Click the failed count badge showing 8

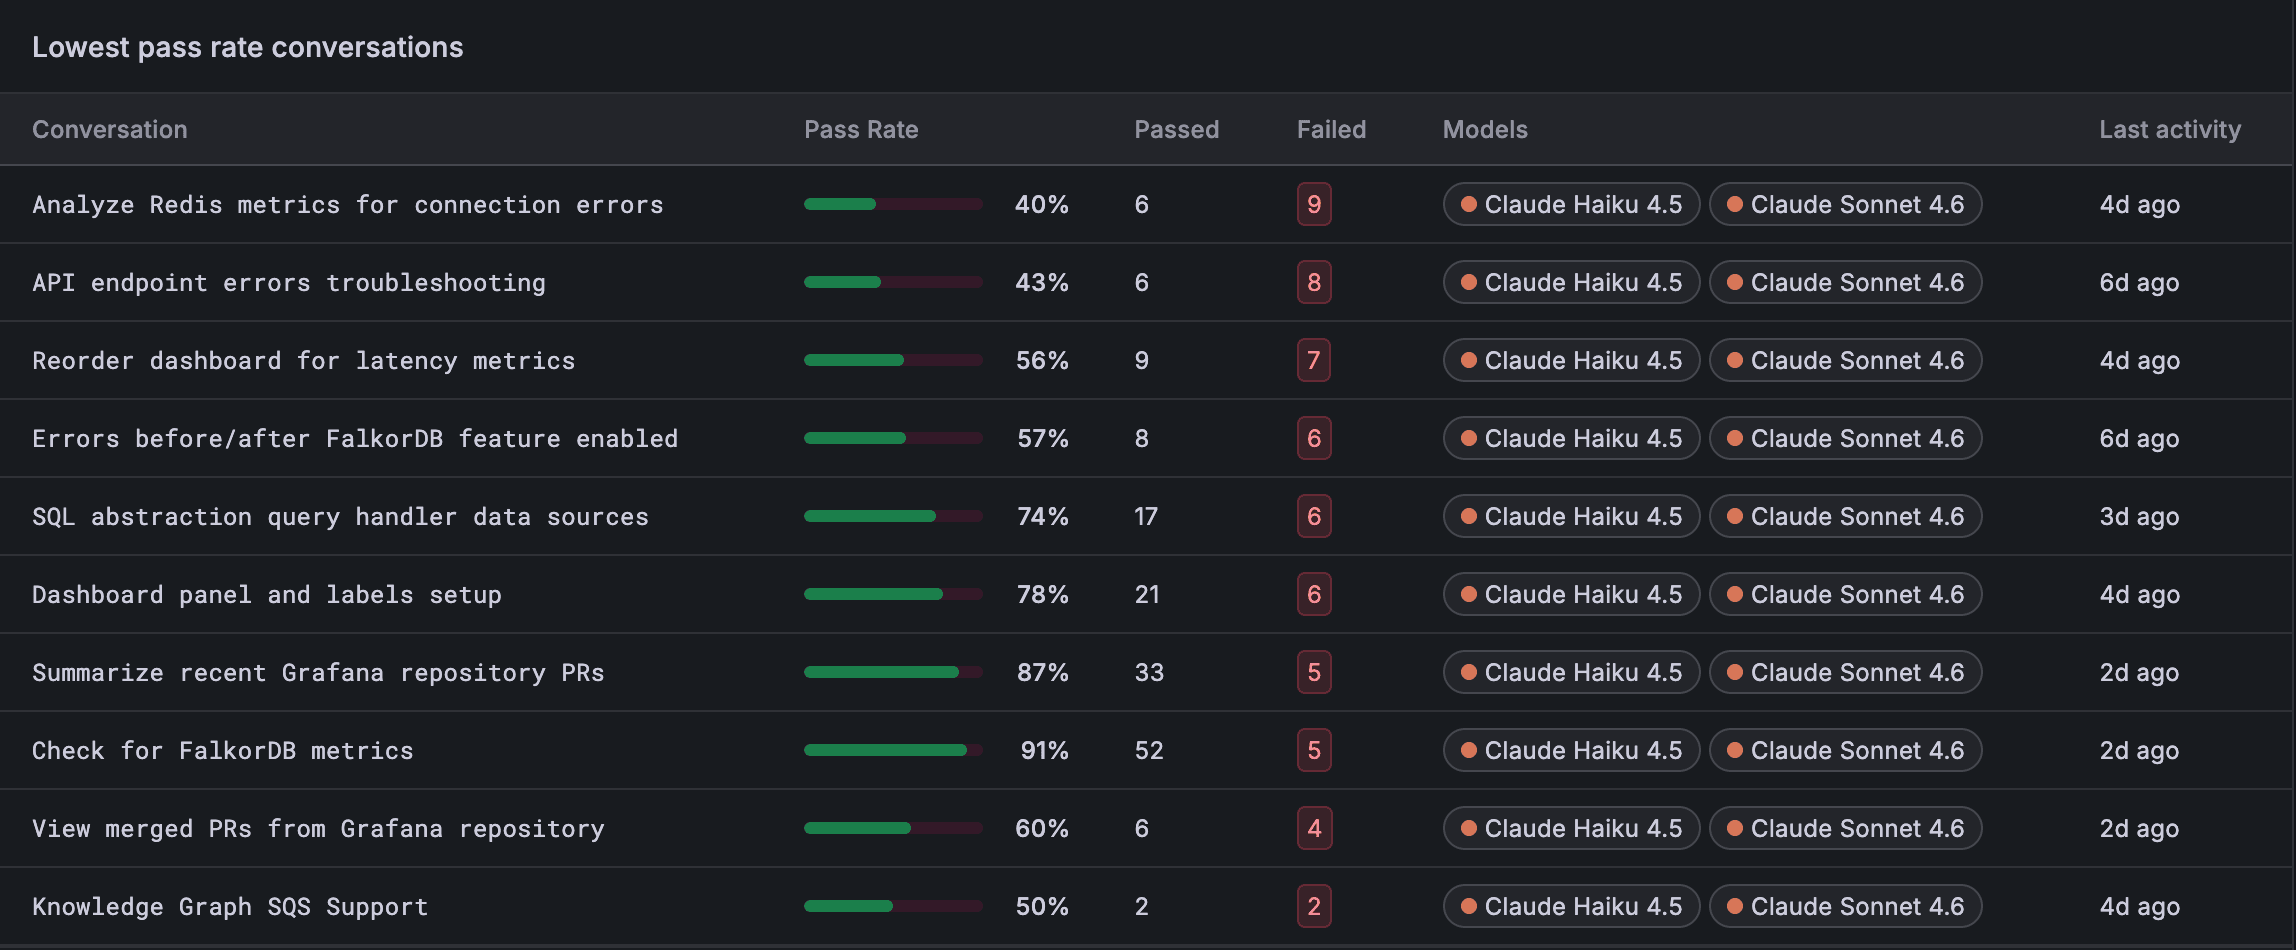1314,283
